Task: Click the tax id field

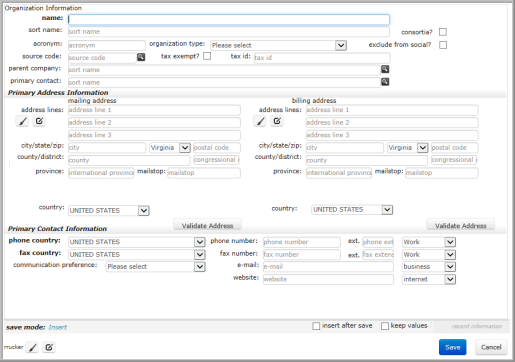Action: 322,58
